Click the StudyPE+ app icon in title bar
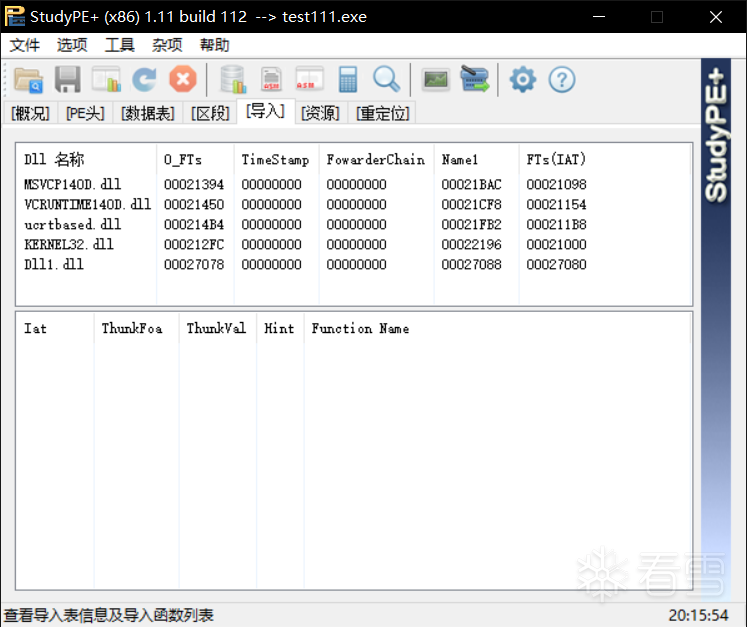 coord(15,17)
